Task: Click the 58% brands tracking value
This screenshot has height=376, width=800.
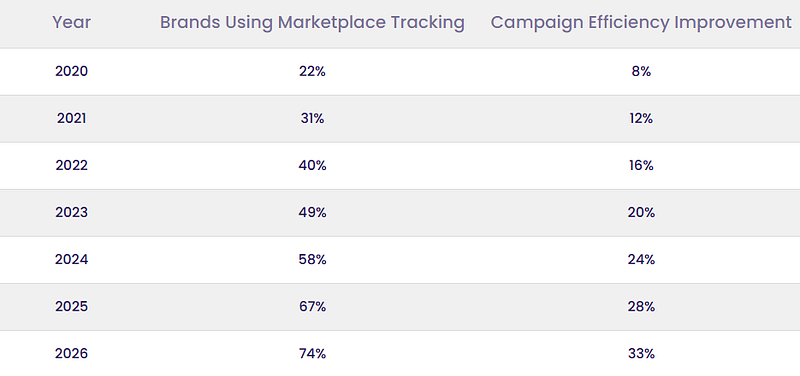Action: 312,259
